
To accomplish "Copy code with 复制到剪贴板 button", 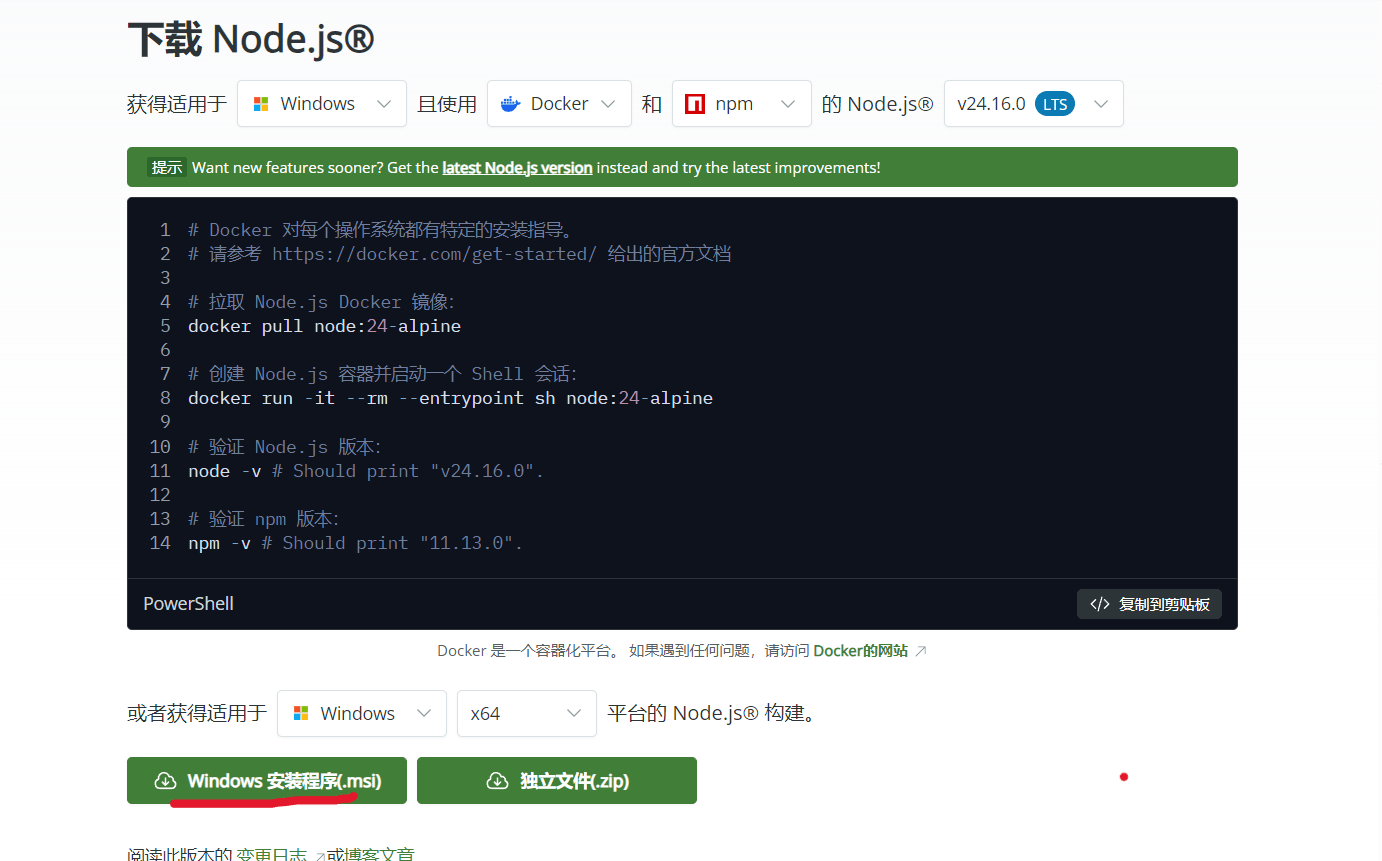I will coord(1149,604).
